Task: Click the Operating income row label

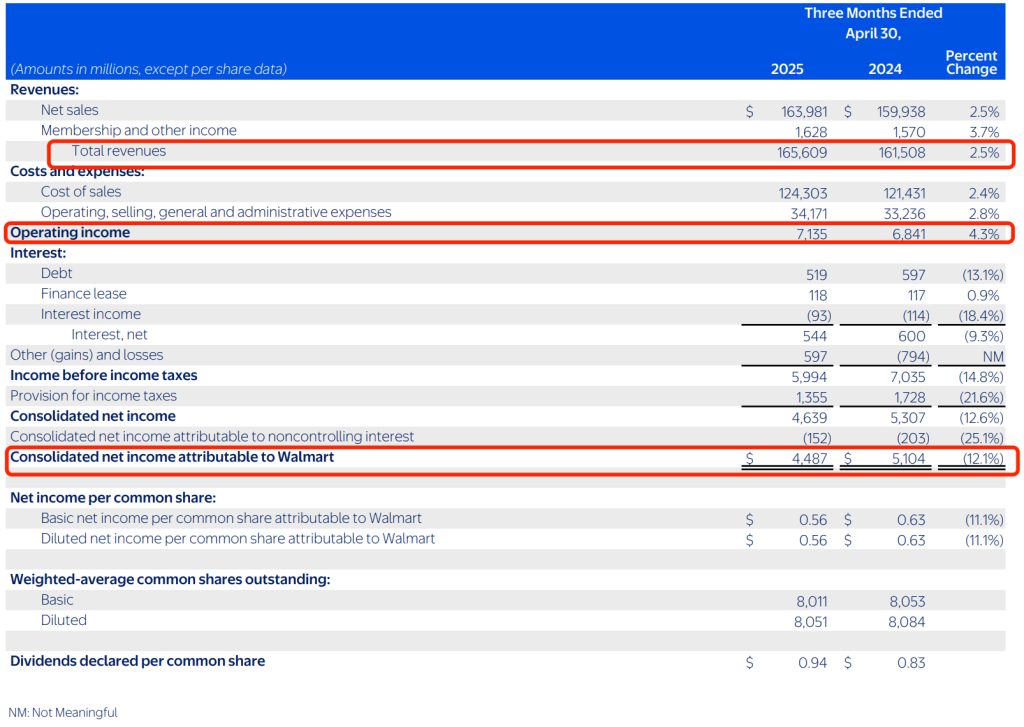Action: pos(70,232)
